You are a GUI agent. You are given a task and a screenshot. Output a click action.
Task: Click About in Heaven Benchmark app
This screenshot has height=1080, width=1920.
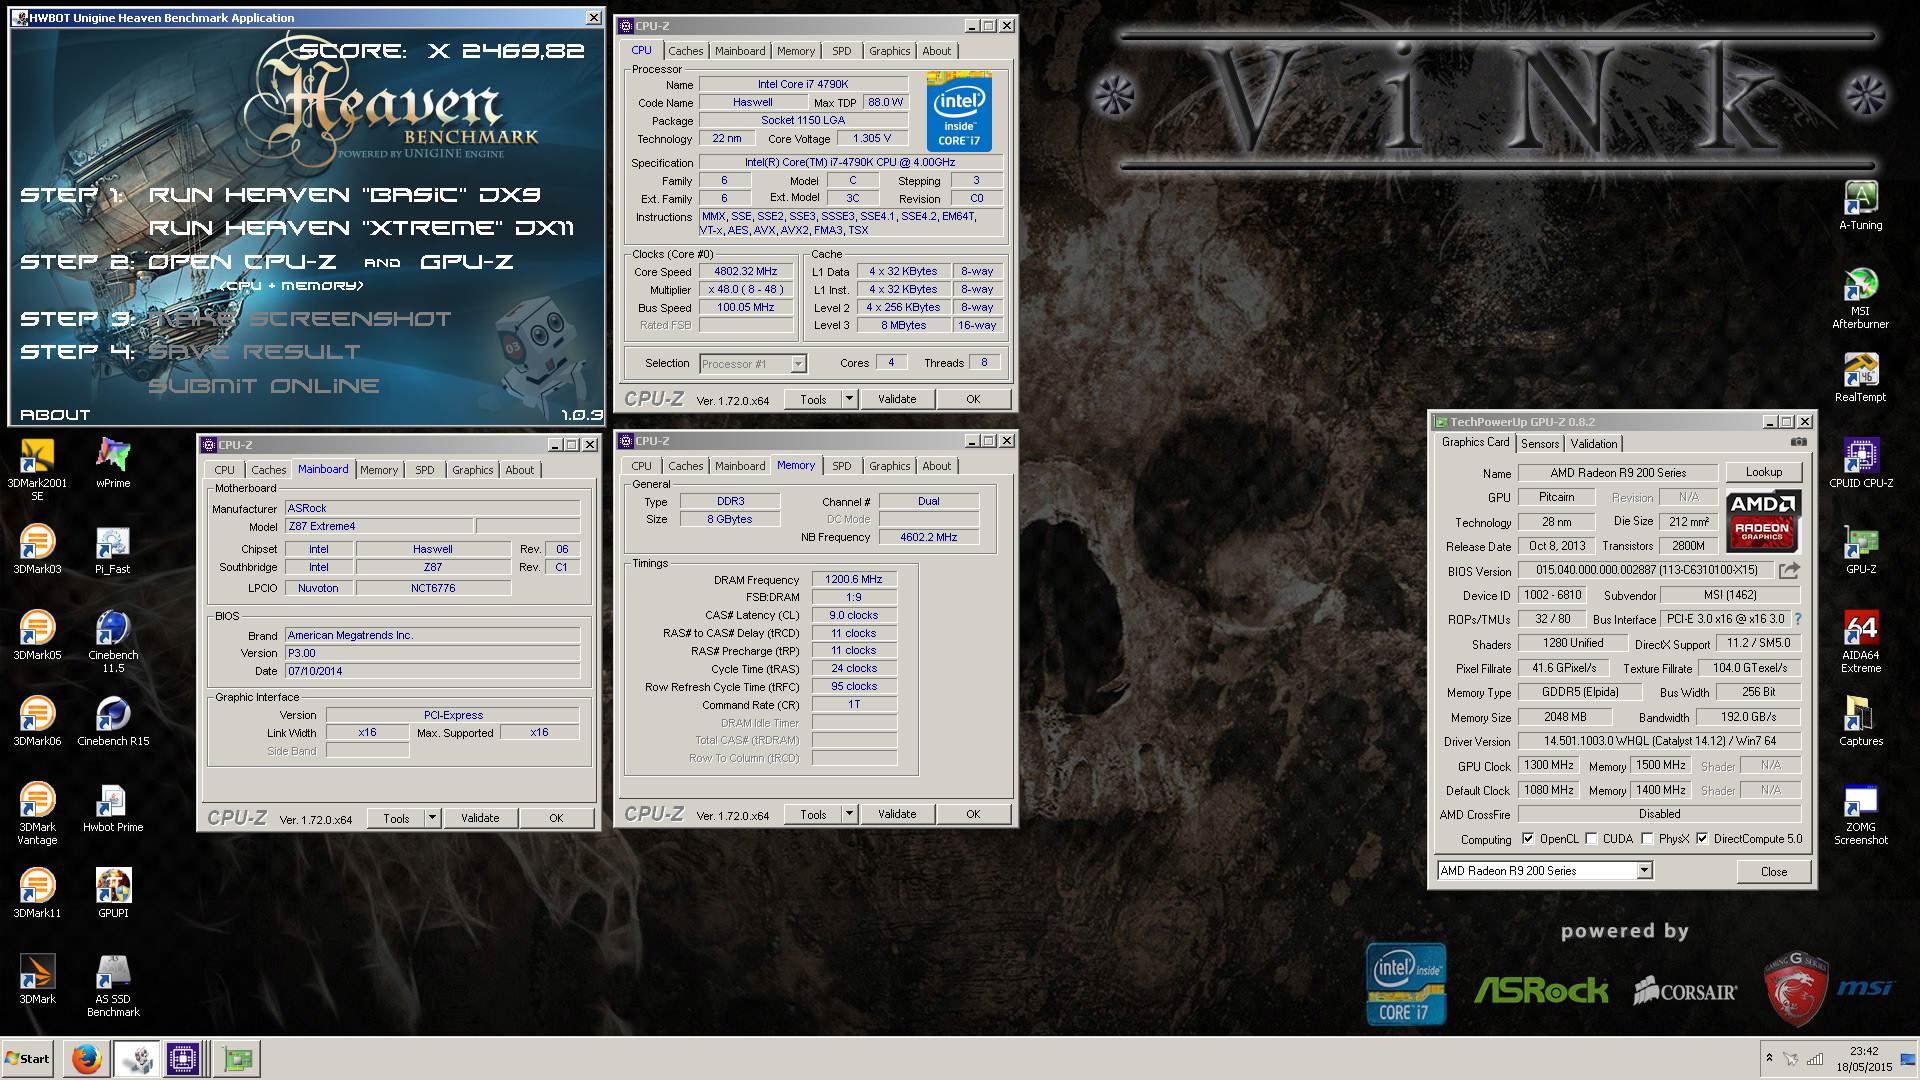[x=55, y=414]
